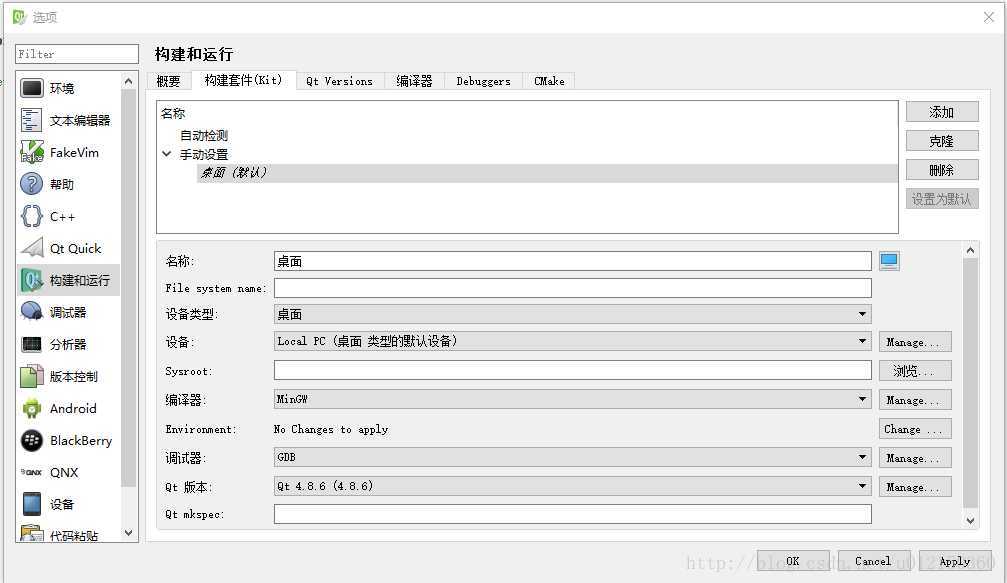This screenshot has height=583, width=1007.
Task: Open the 调试器 bug icon
Action: pyautogui.click(x=31, y=312)
